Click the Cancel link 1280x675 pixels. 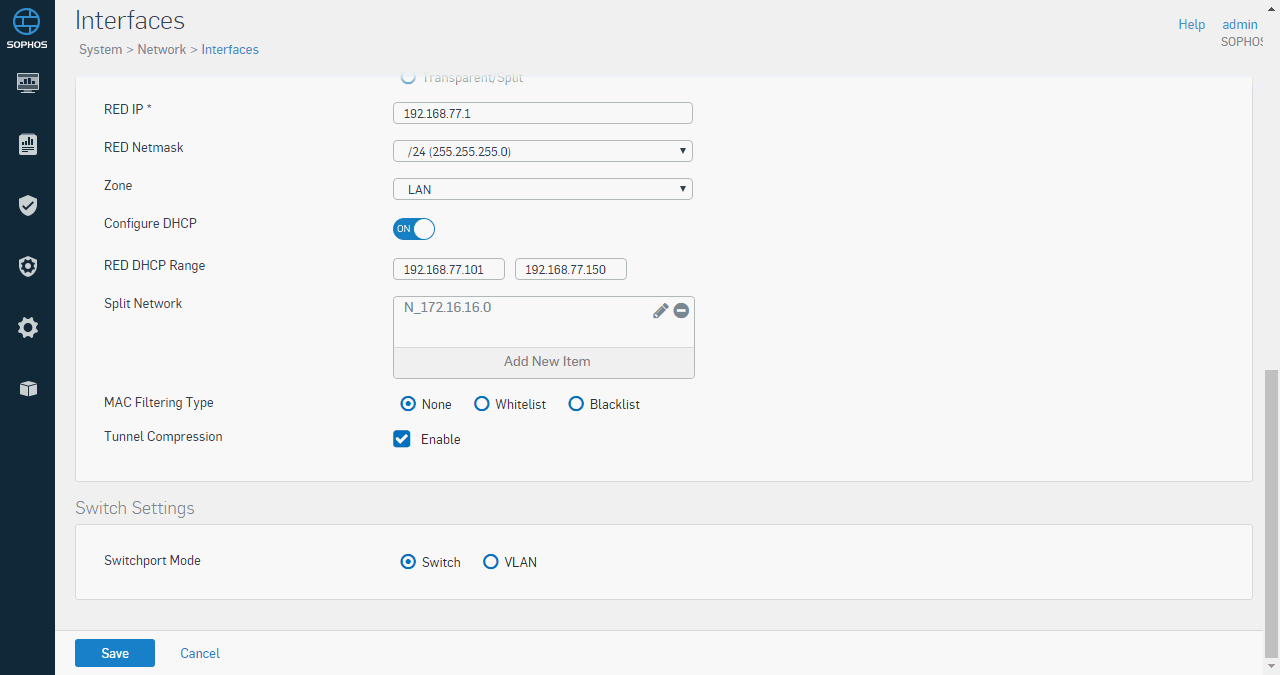coord(200,653)
